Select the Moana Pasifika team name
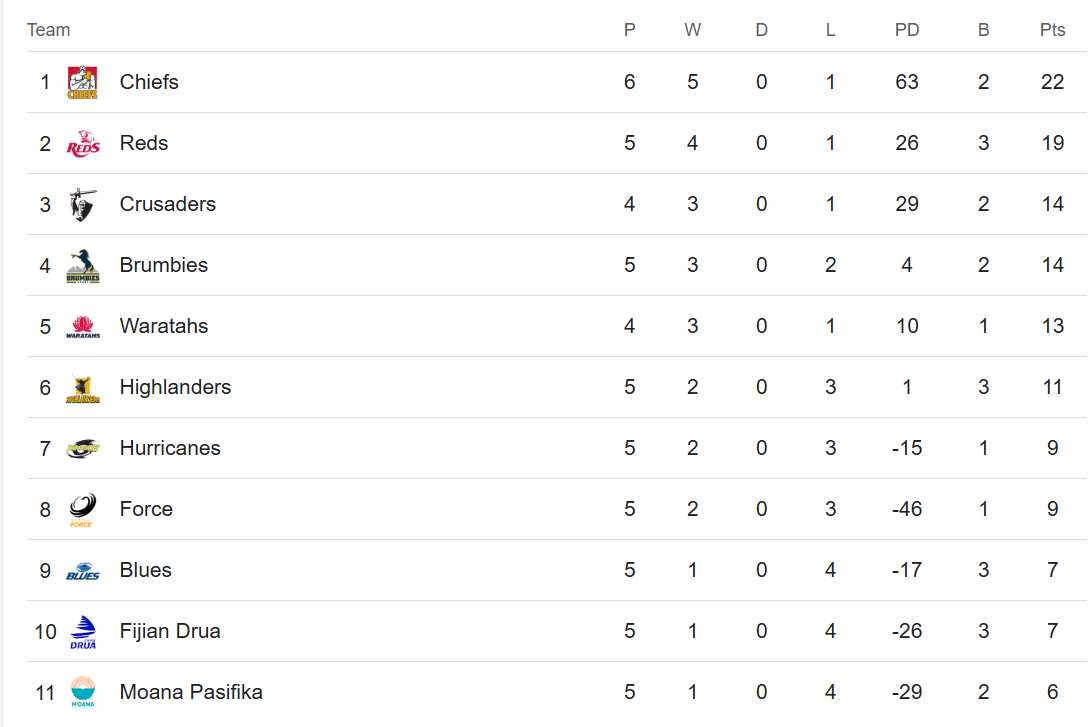Screen dimensions: 1089x727 click(191, 692)
